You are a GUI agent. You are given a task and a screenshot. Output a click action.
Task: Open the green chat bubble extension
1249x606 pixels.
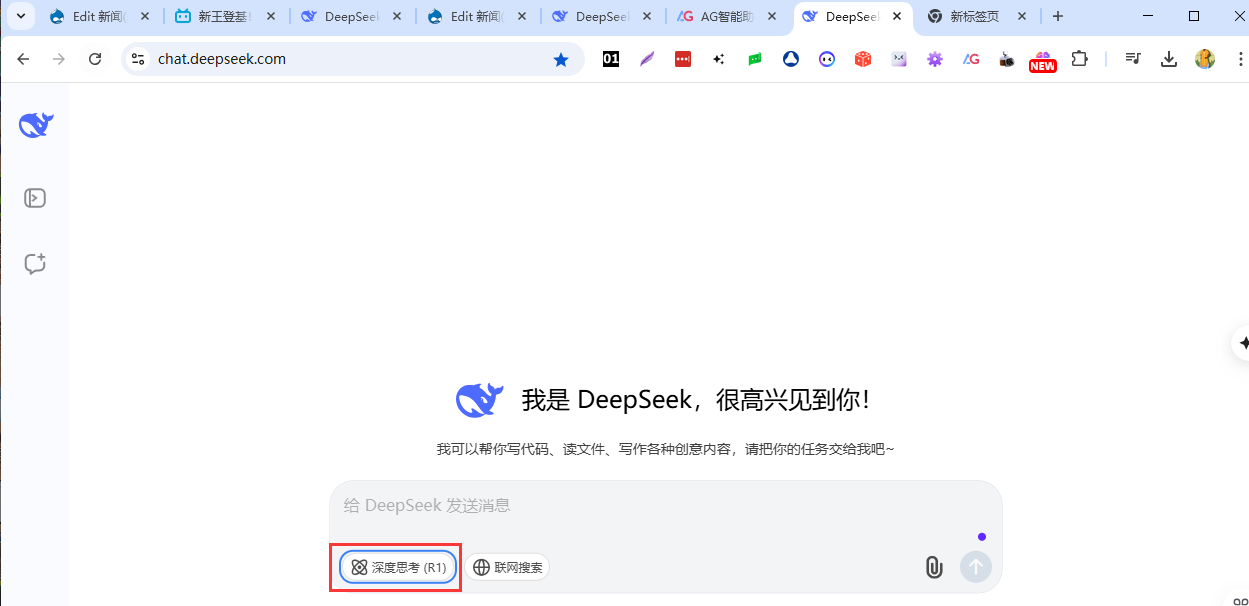755,59
